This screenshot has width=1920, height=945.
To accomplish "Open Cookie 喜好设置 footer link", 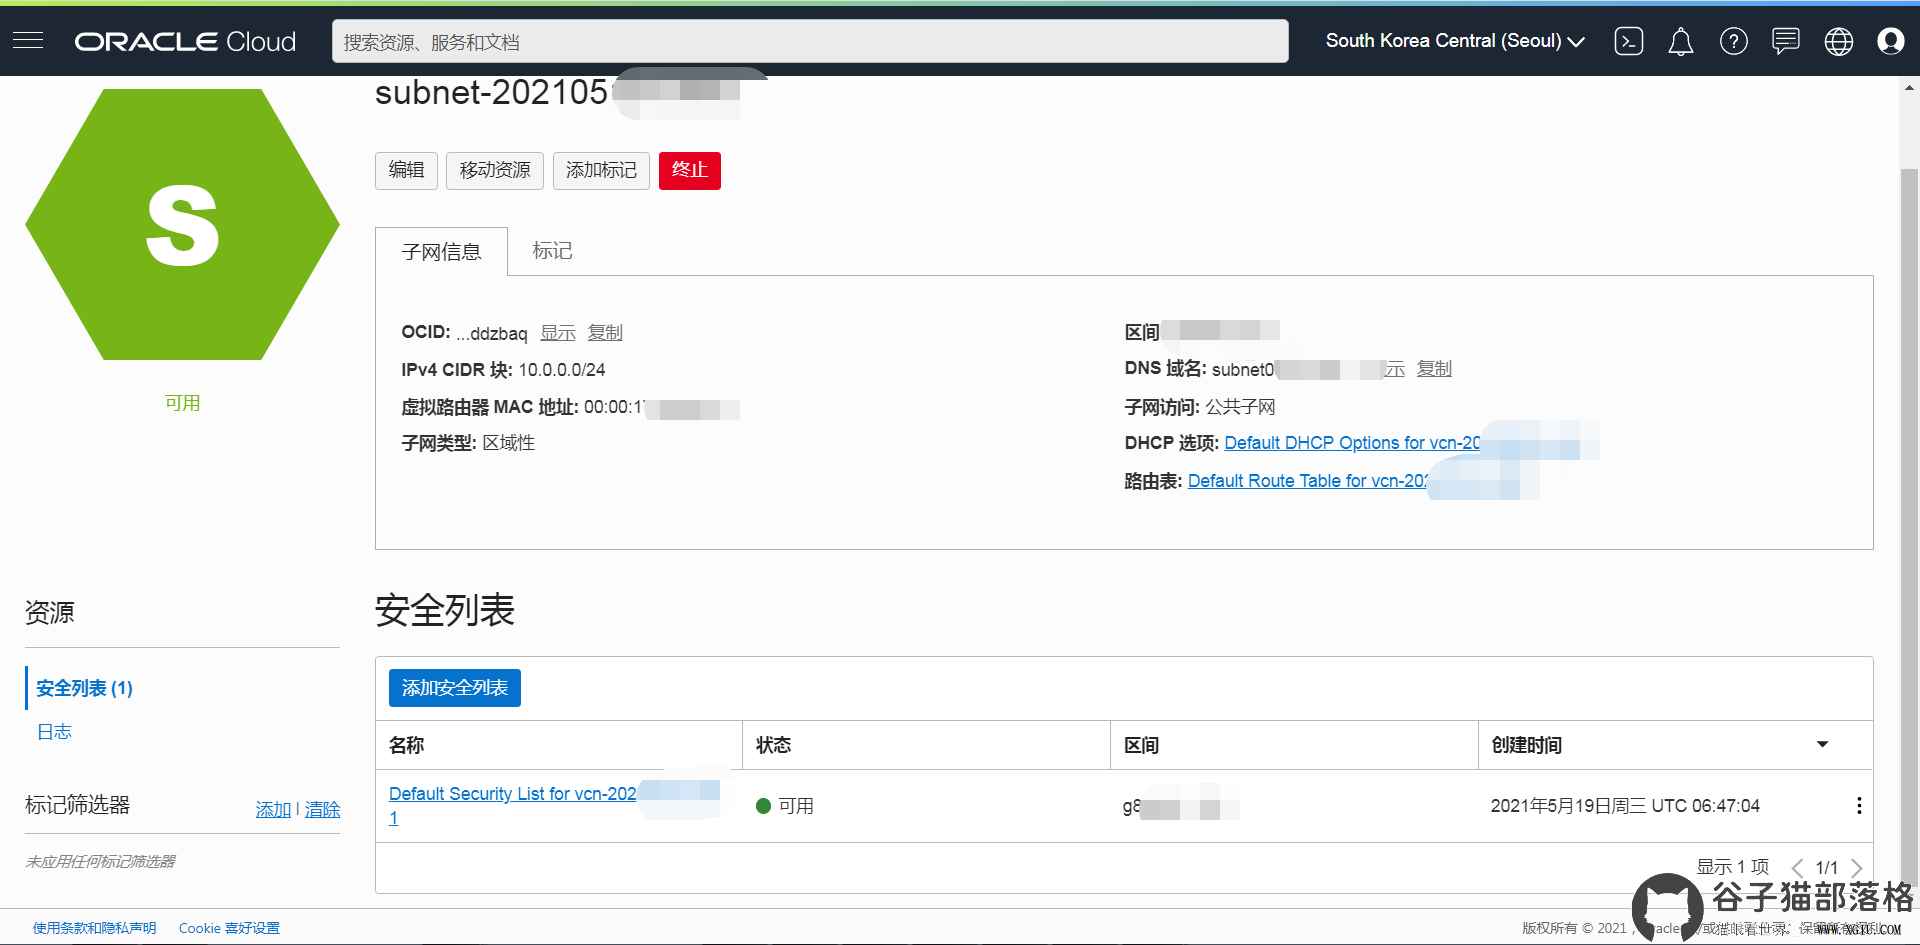I will pyautogui.click(x=229, y=928).
